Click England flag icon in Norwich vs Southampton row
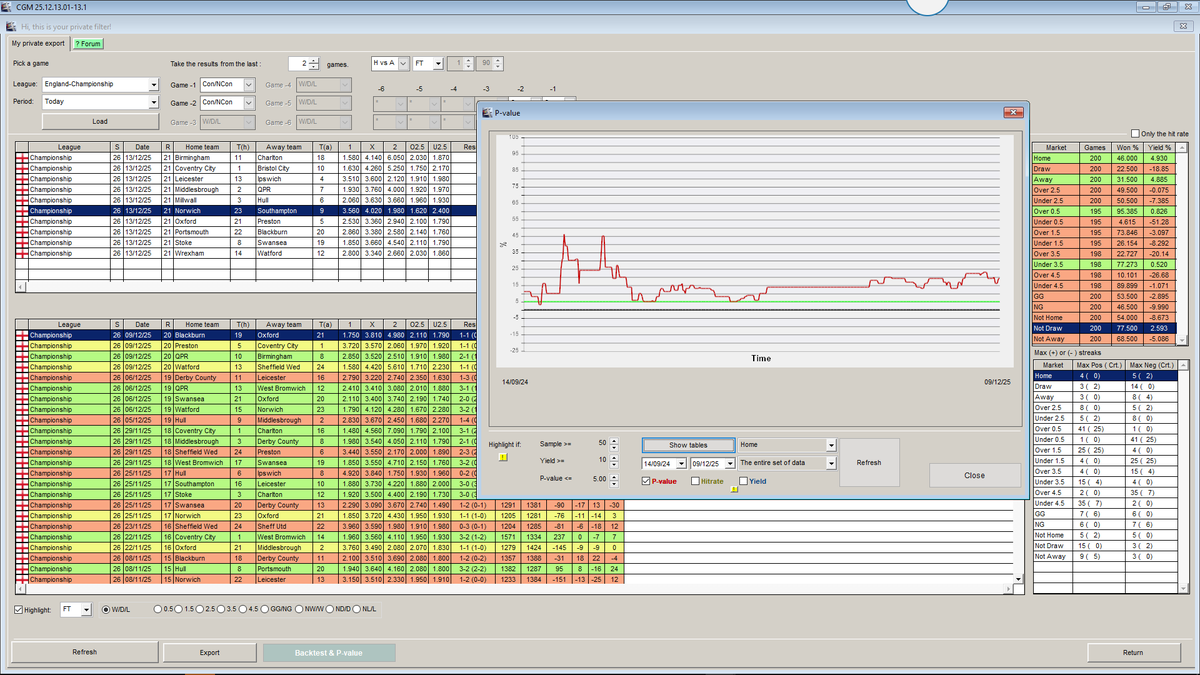Viewport: 1200px width, 675px height. [22, 211]
